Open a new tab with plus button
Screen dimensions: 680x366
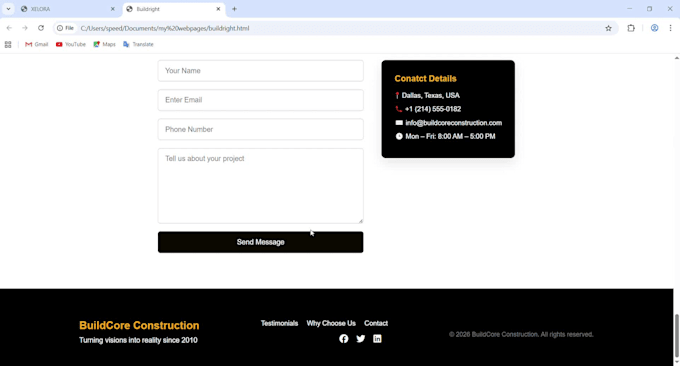[x=234, y=9]
